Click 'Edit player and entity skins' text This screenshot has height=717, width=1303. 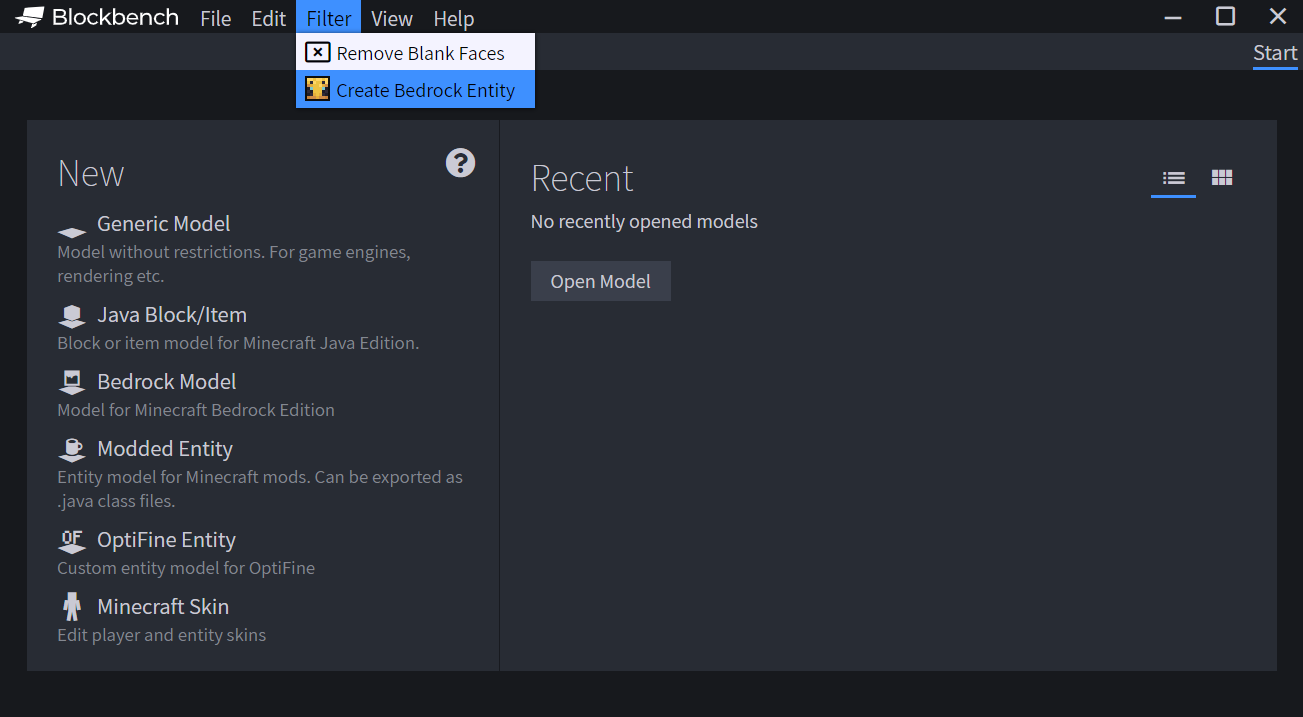pyautogui.click(x=162, y=635)
